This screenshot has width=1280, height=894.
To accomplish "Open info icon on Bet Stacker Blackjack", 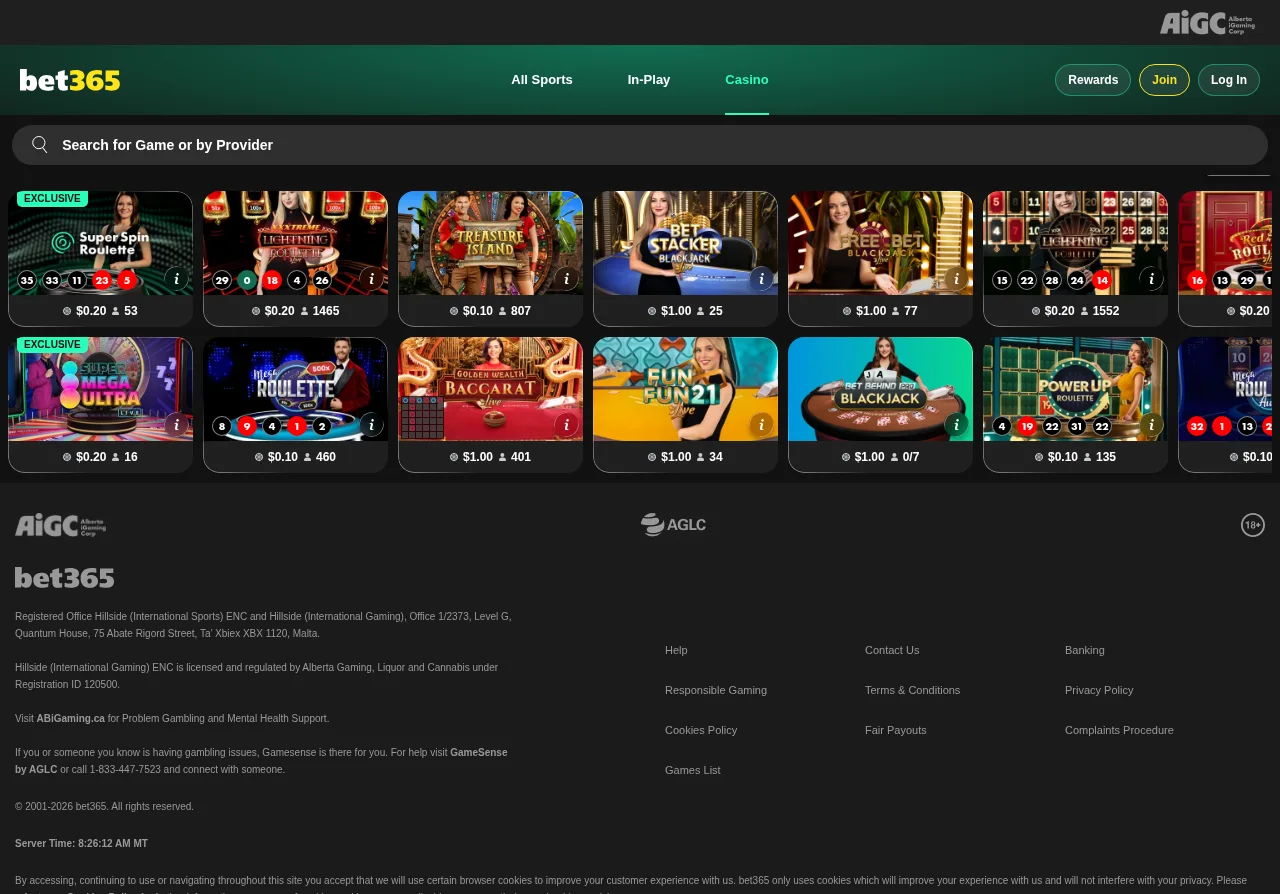I will click(762, 279).
